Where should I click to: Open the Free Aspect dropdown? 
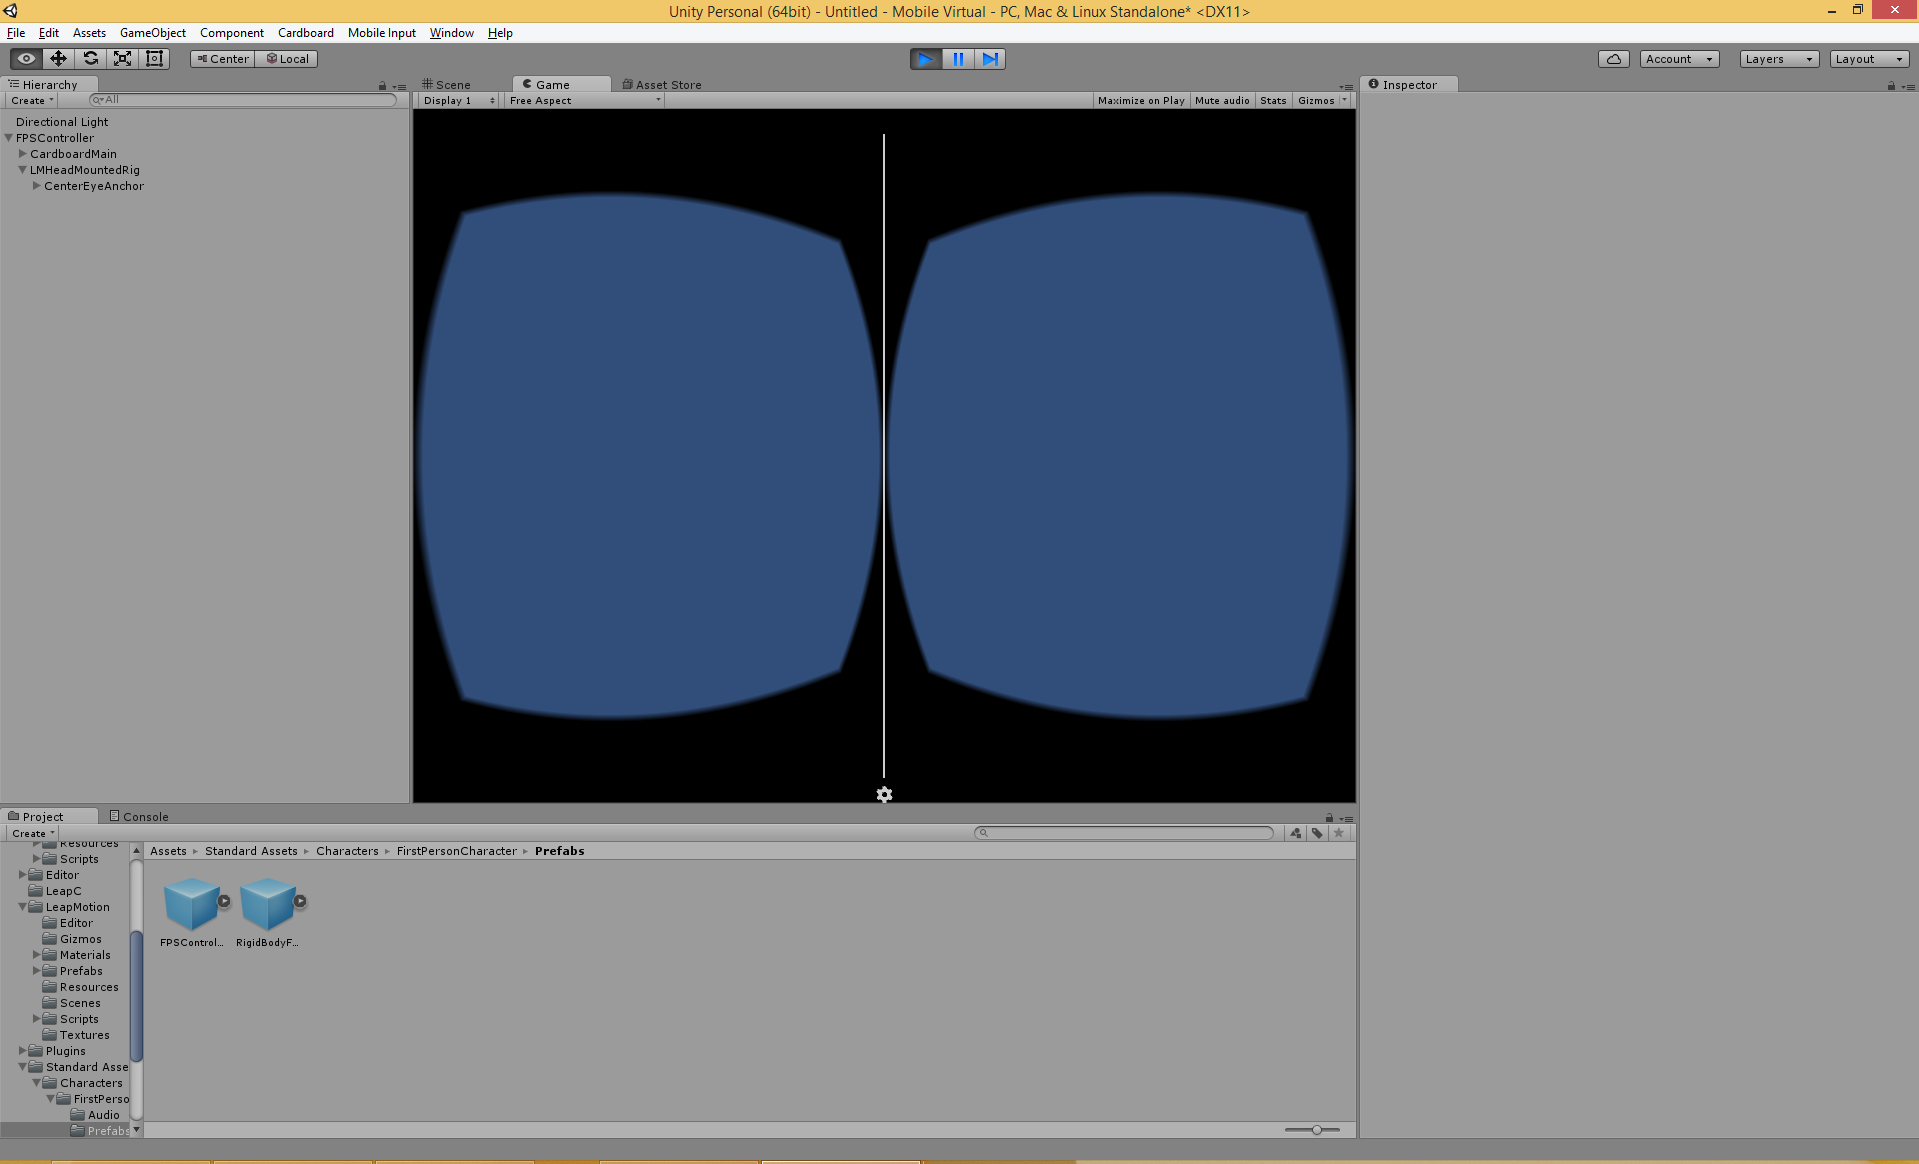(584, 101)
